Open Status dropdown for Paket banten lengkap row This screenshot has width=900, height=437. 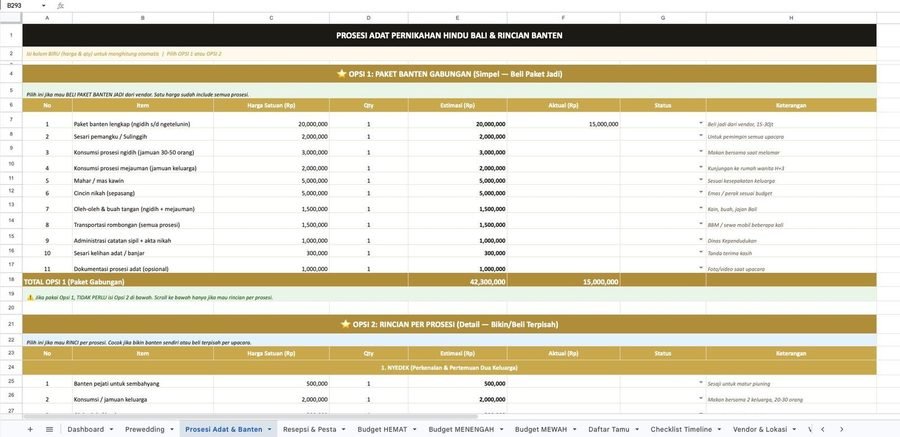pyautogui.click(x=701, y=123)
